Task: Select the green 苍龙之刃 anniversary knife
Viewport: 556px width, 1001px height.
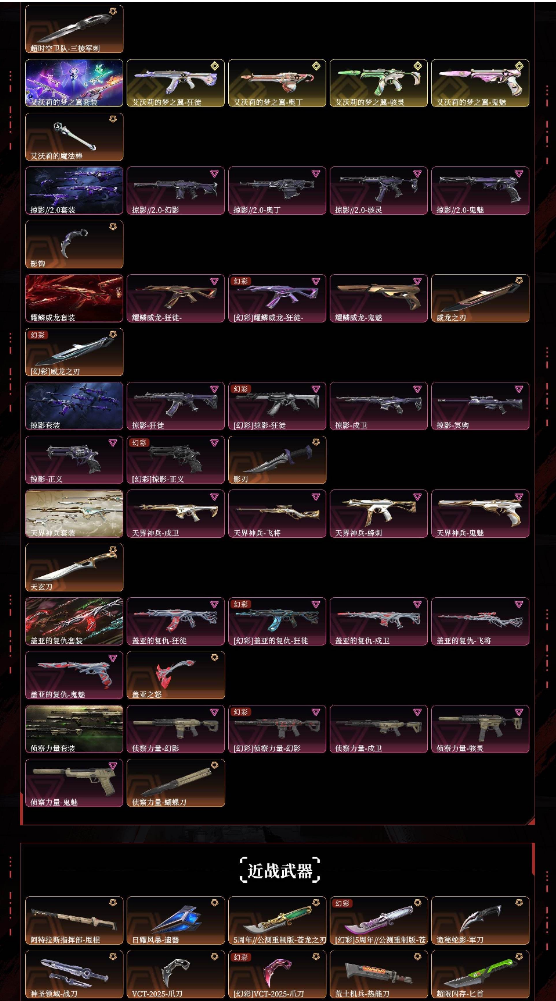Action: (277, 921)
